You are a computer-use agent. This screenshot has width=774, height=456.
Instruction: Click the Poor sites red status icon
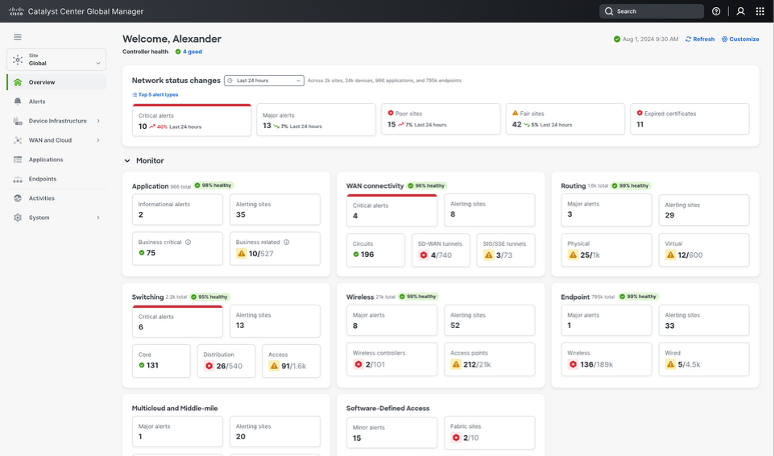point(390,113)
